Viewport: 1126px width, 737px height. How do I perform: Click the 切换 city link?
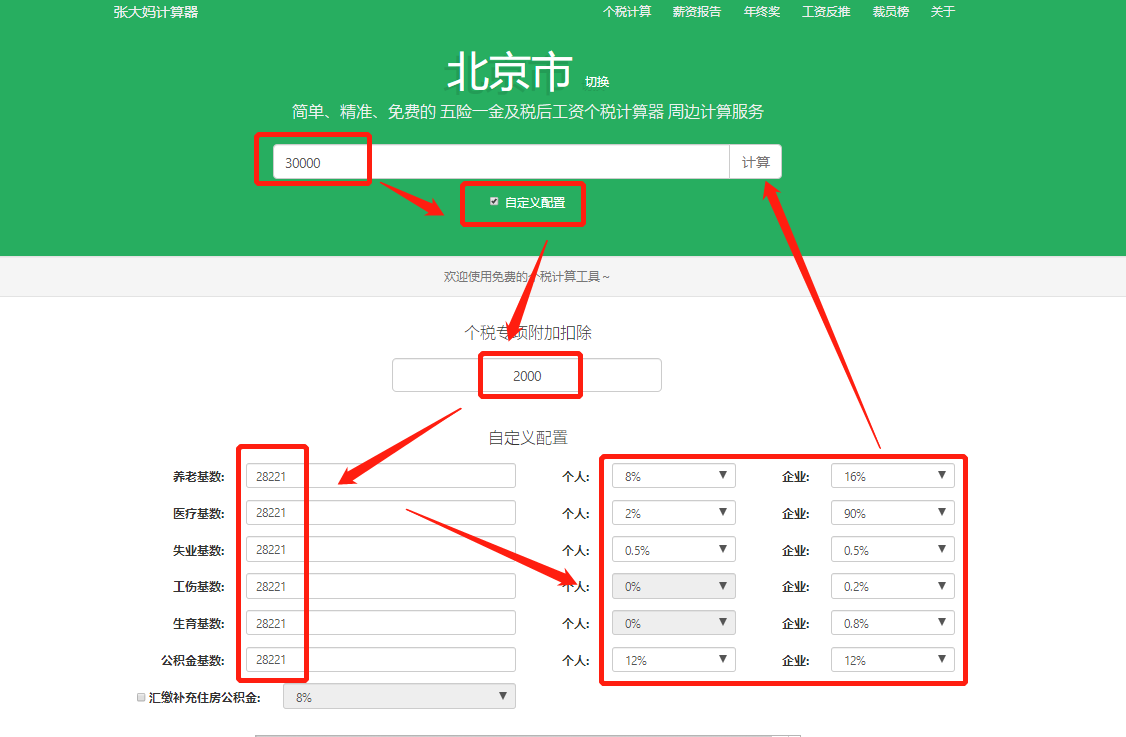[597, 82]
